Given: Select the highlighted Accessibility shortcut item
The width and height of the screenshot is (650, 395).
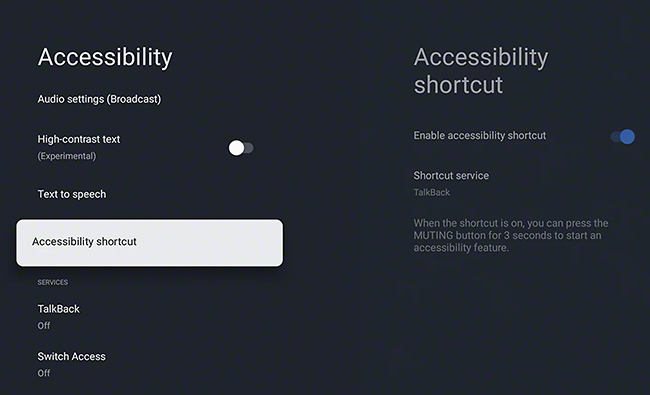Looking at the screenshot, I should point(150,243).
